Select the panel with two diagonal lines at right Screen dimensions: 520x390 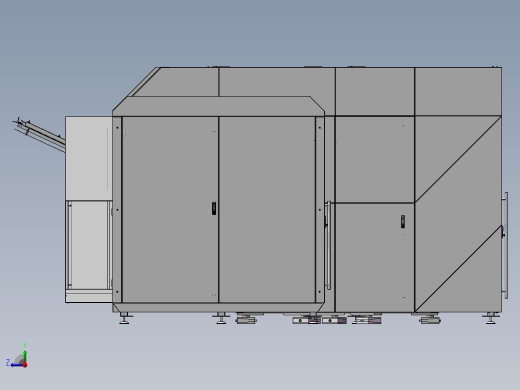[x=458, y=214]
